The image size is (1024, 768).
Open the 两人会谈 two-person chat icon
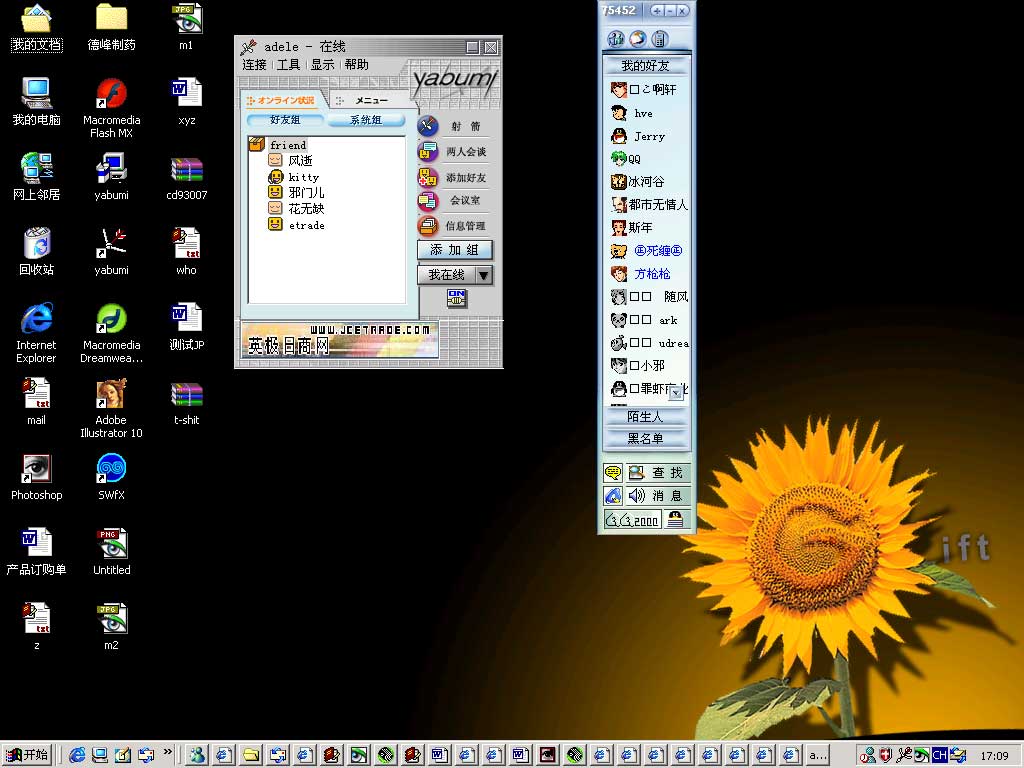click(x=428, y=152)
